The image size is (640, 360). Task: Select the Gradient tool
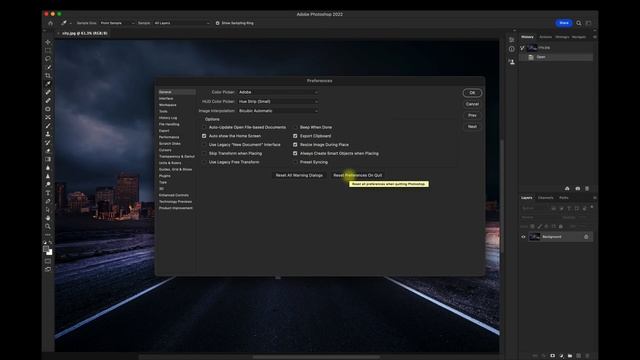click(x=48, y=159)
